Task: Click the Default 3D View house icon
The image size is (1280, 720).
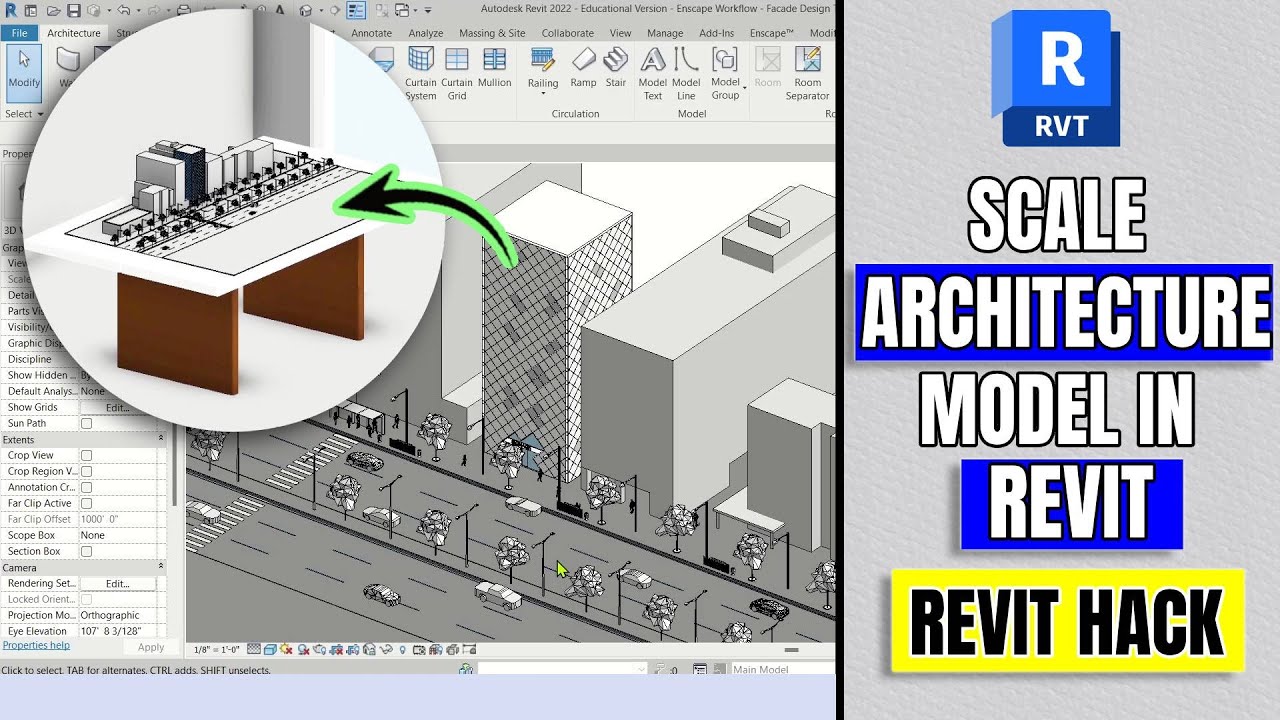Action: point(304,10)
